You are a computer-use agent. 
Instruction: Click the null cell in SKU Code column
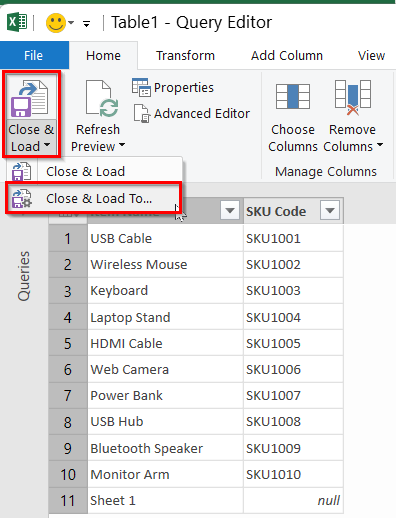tap(293, 501)
